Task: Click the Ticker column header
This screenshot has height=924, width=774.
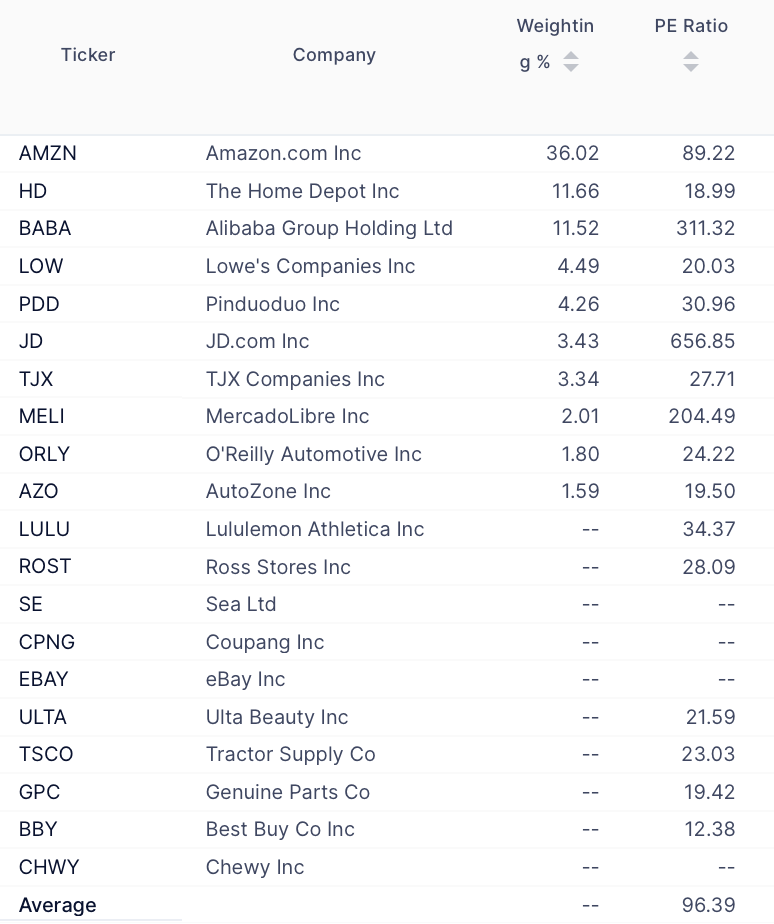Action: pos(88,55)
